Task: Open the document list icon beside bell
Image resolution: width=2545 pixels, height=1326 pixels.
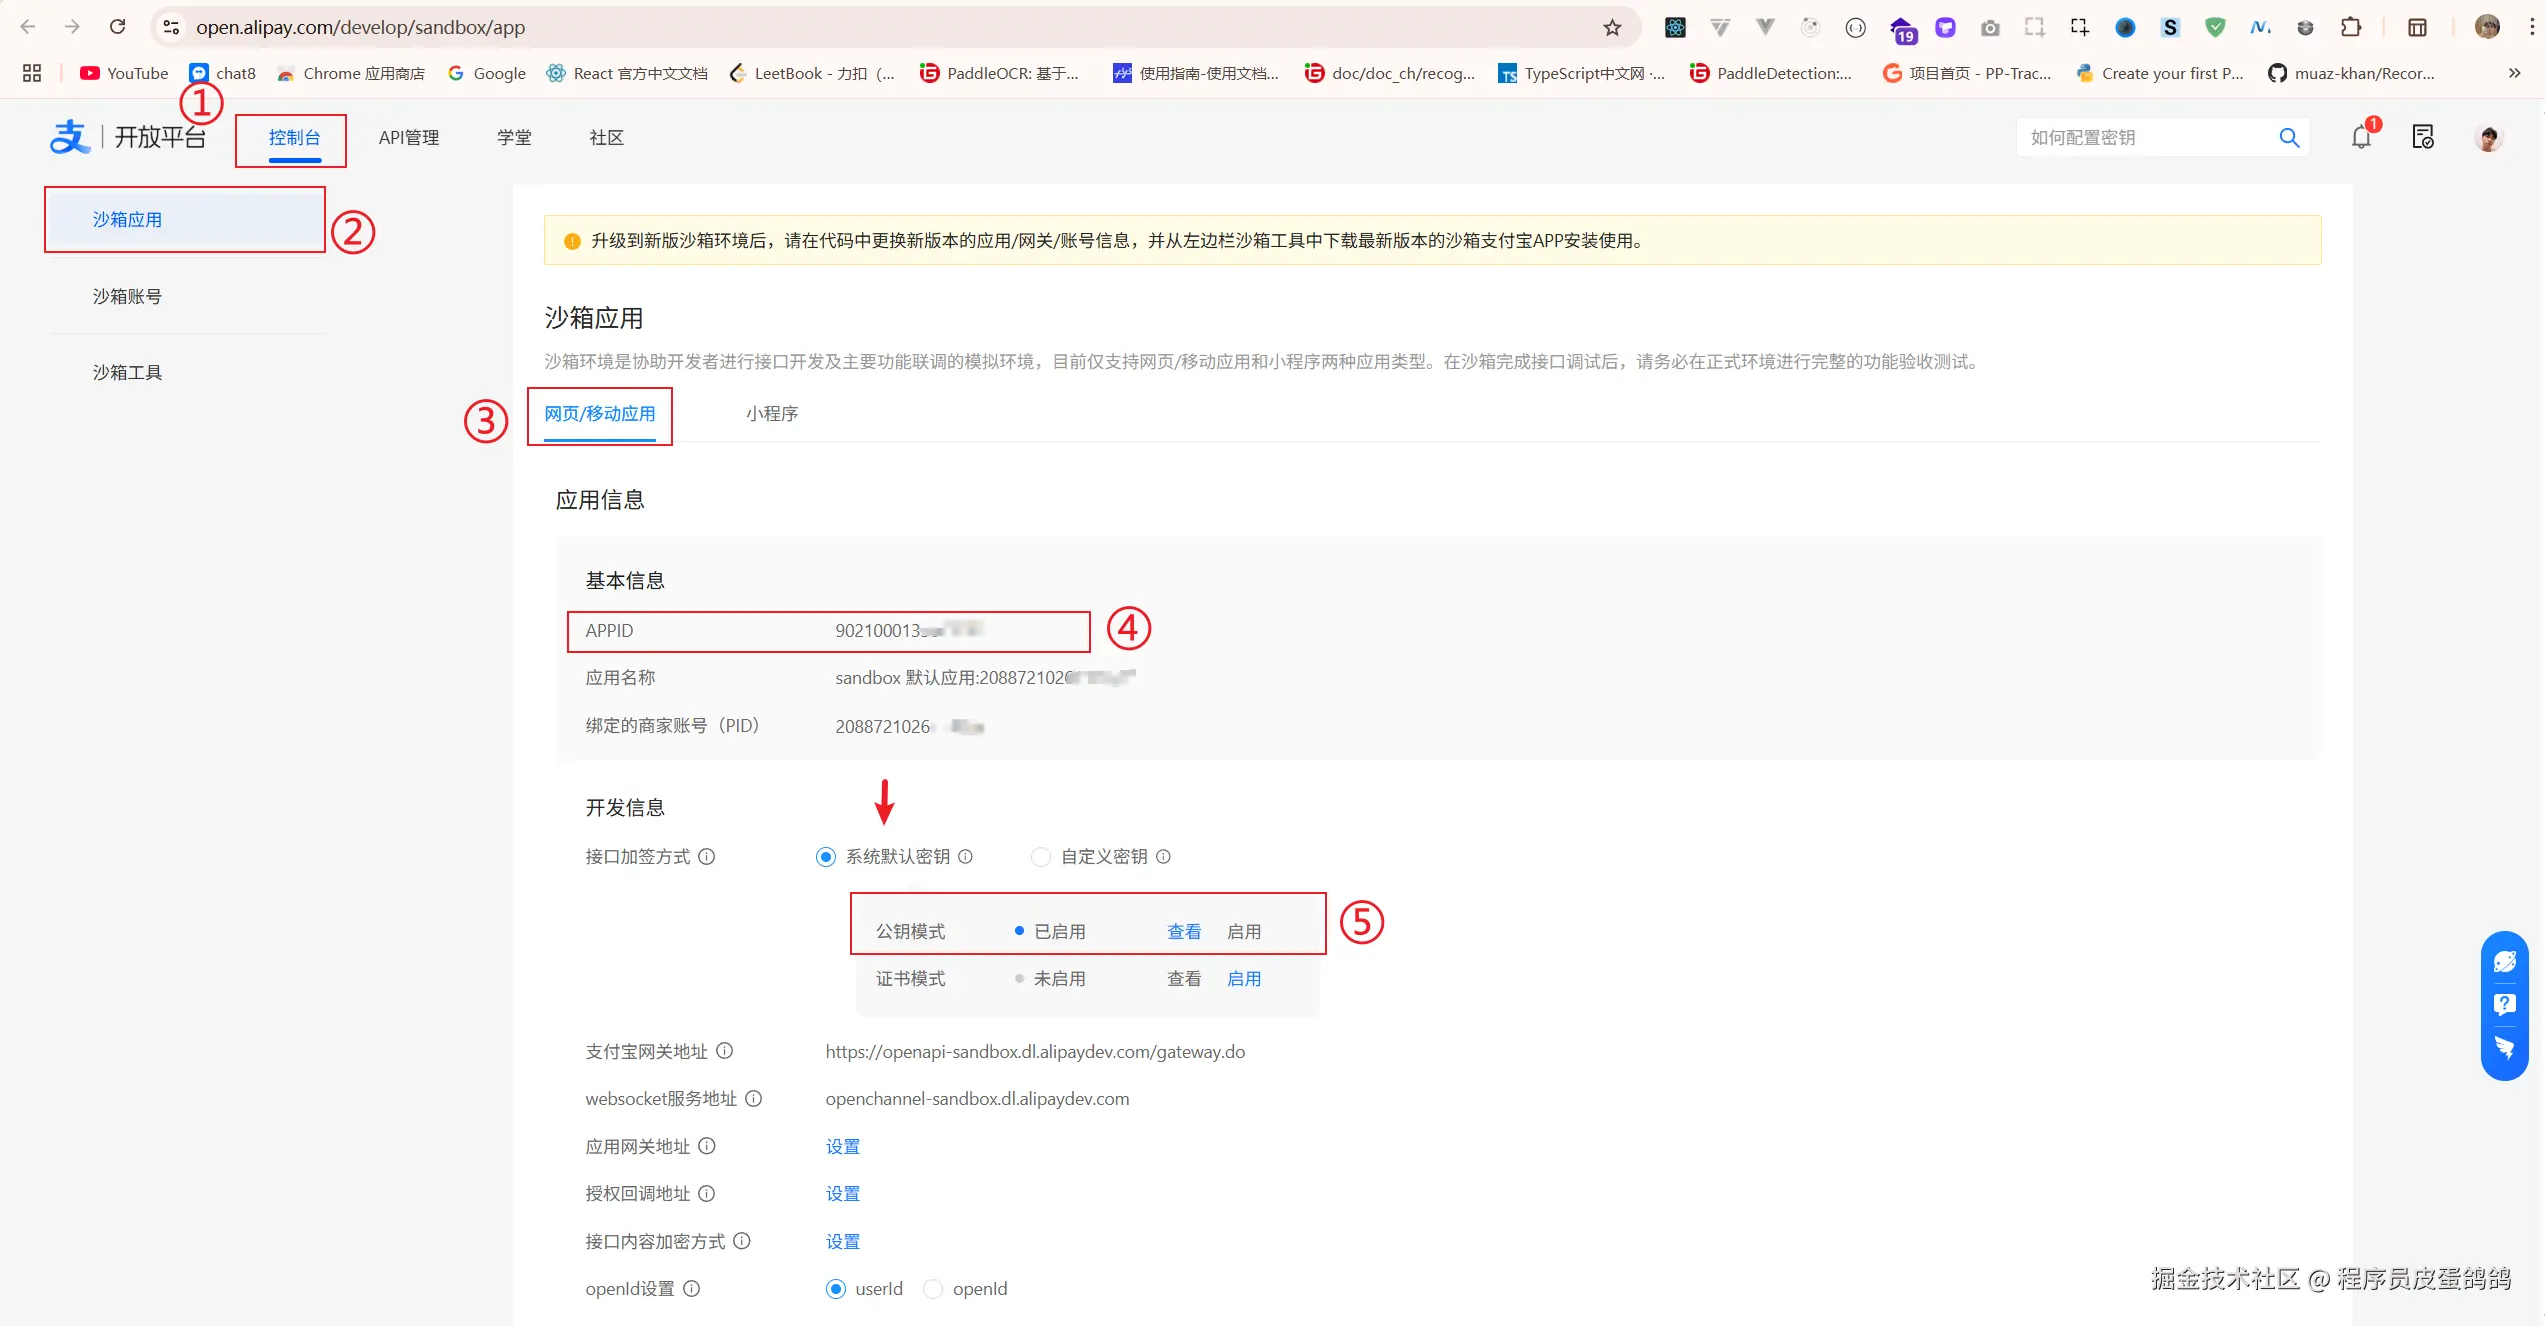Action: [2423, 137]
